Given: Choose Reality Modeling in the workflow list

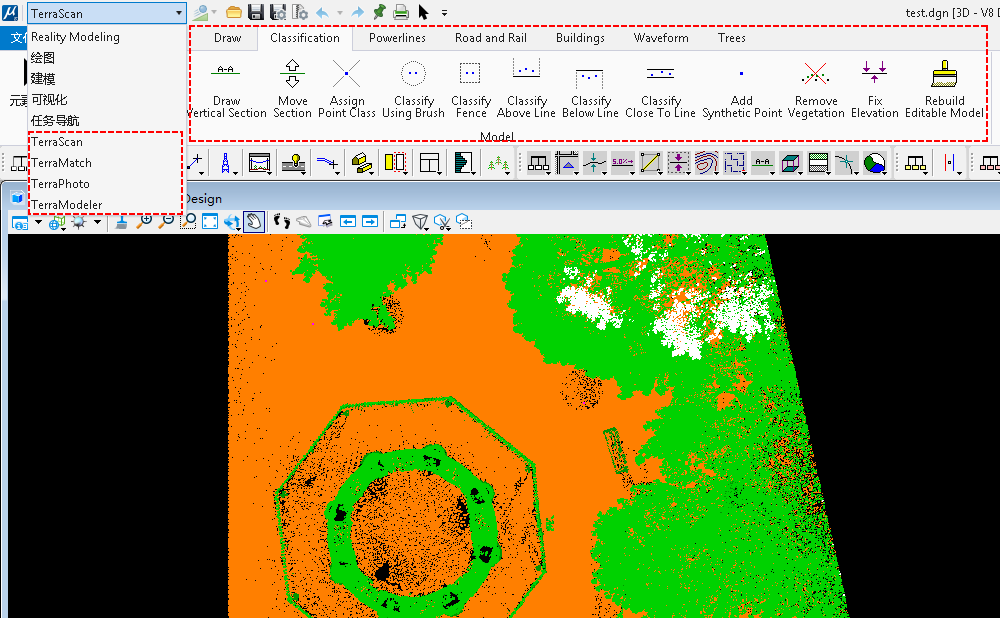Looking at the screenshot, I should point(75,37).
